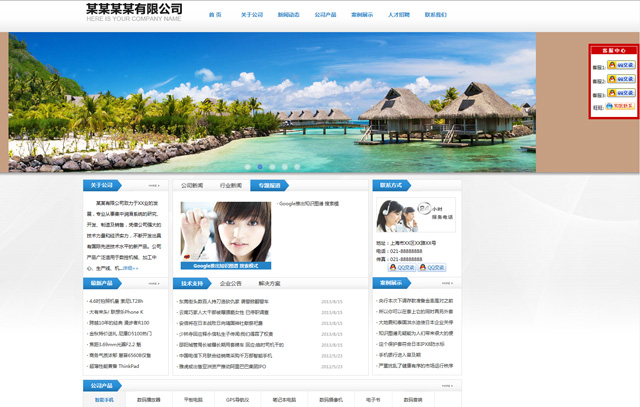
Task: Open the 新闻动态 navigation item
Action: 289,15
